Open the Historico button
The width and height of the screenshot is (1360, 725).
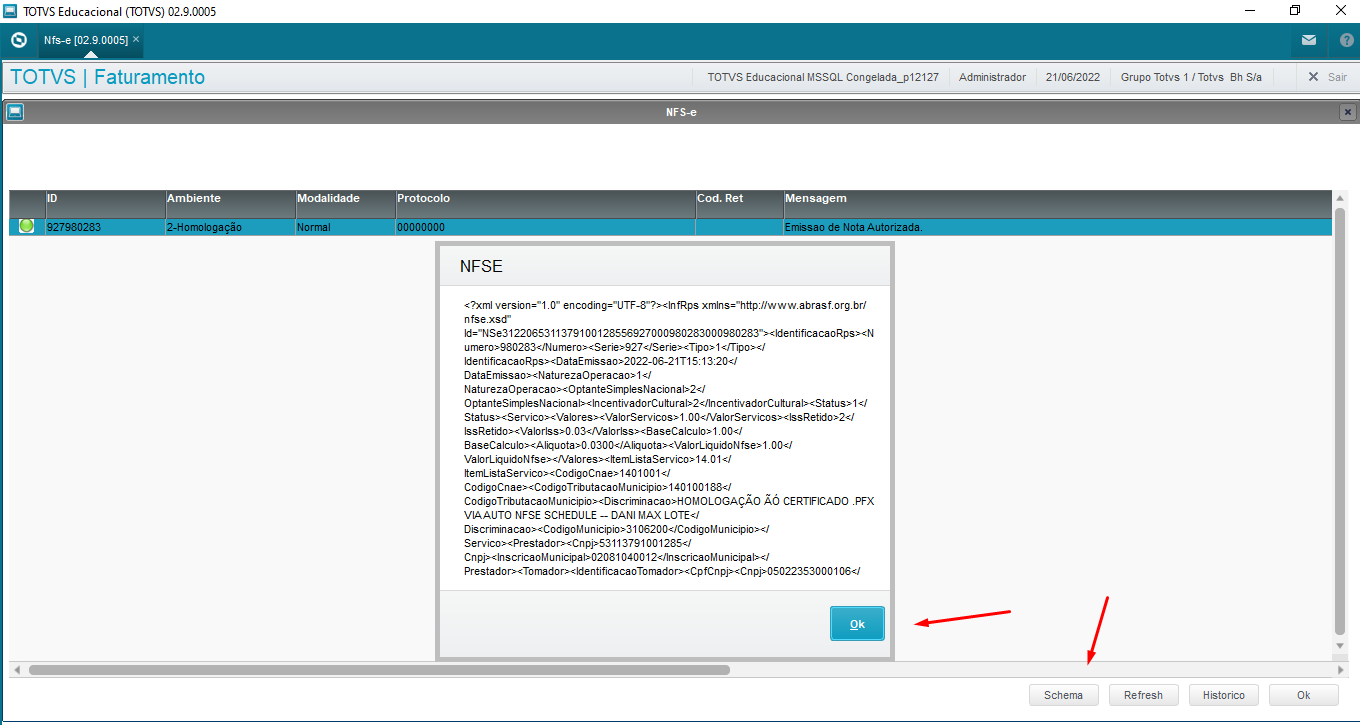point(1224,695)
